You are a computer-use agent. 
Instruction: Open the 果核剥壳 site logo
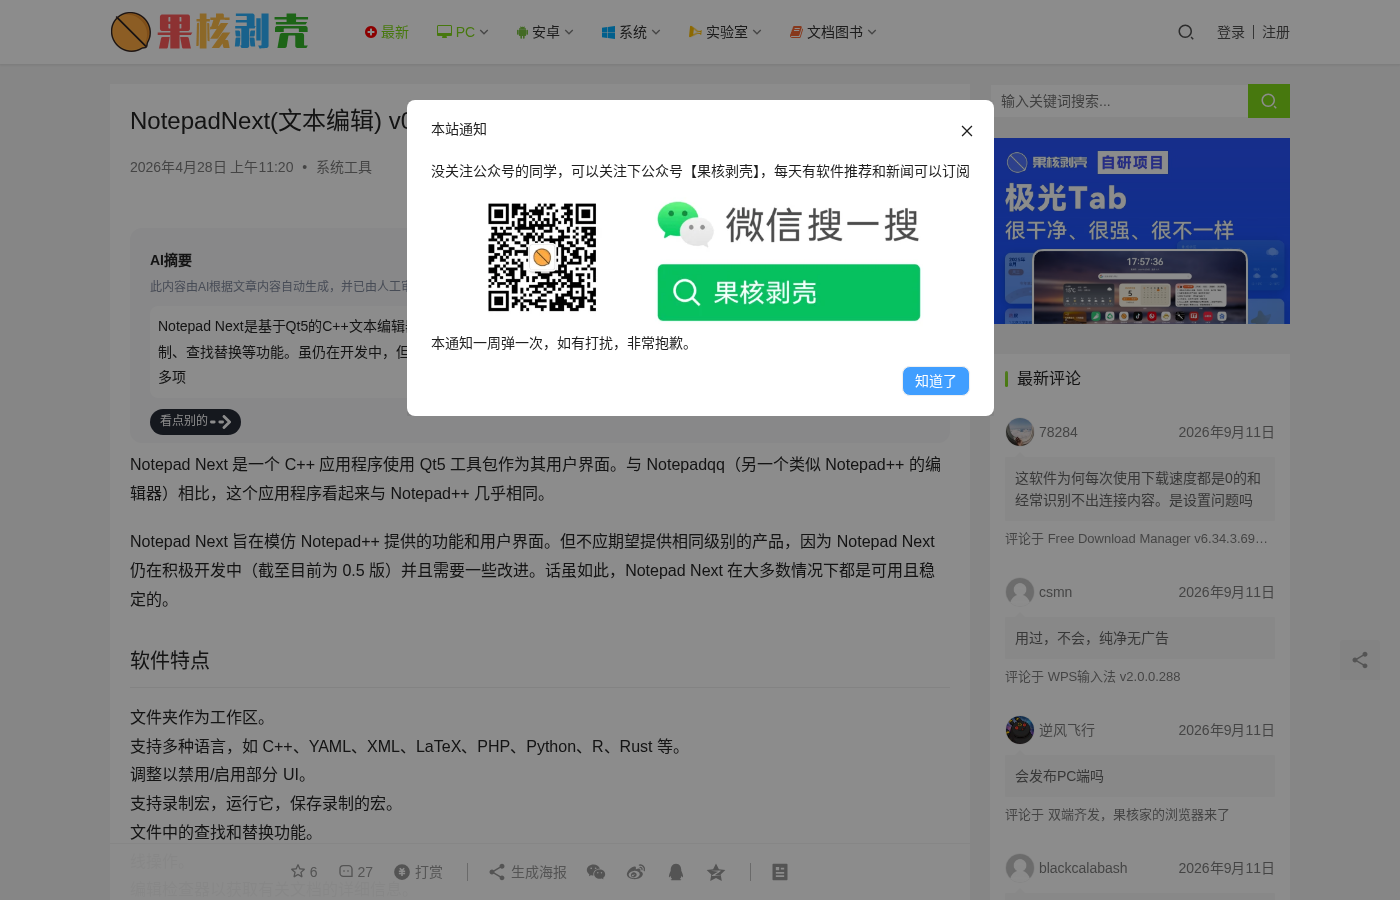(x=210, y=32)
